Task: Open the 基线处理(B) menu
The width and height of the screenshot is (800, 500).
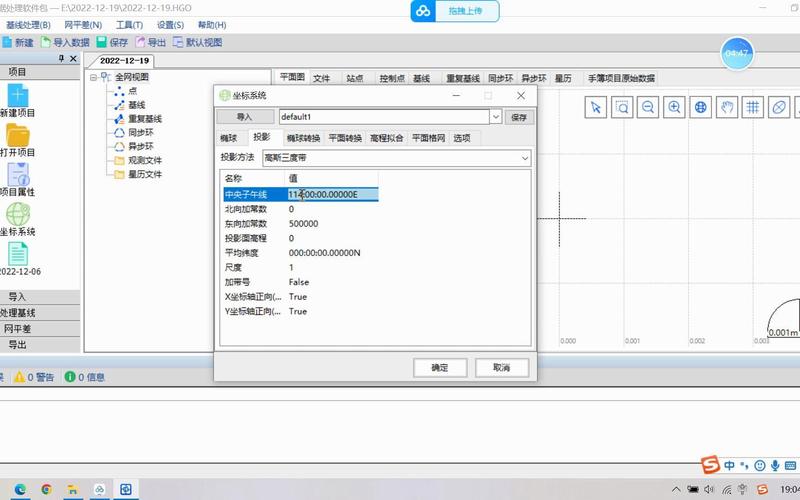Action: pos(28,25)
